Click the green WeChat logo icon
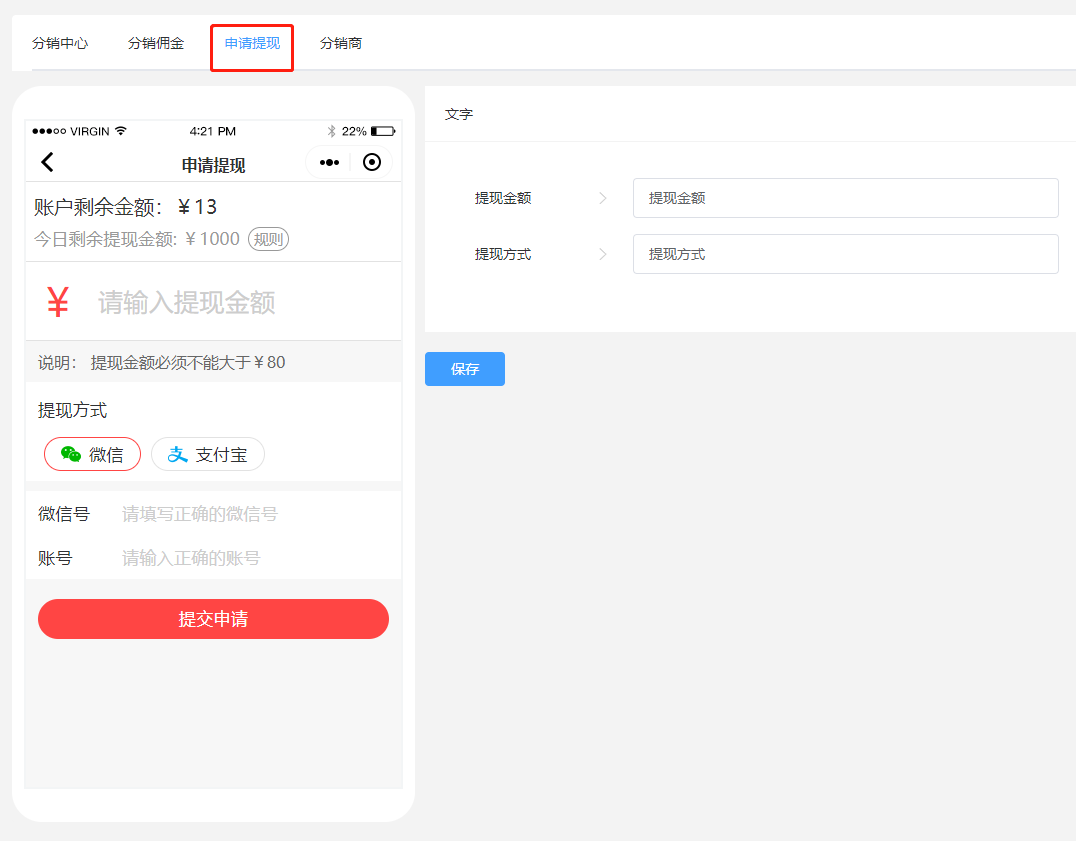Image resolution: width=1076 pixels, height=841 pixels. [71, 454]
